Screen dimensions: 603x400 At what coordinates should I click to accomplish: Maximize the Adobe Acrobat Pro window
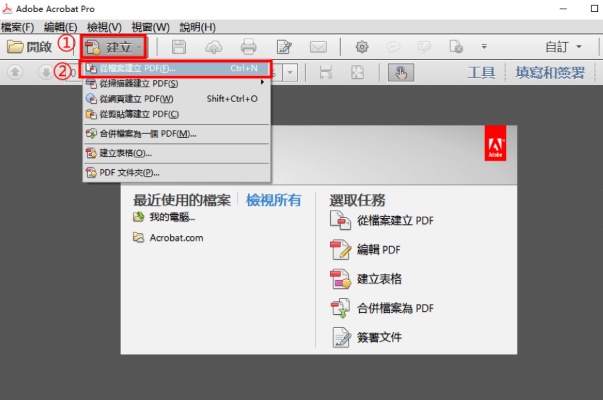point(594,8)
